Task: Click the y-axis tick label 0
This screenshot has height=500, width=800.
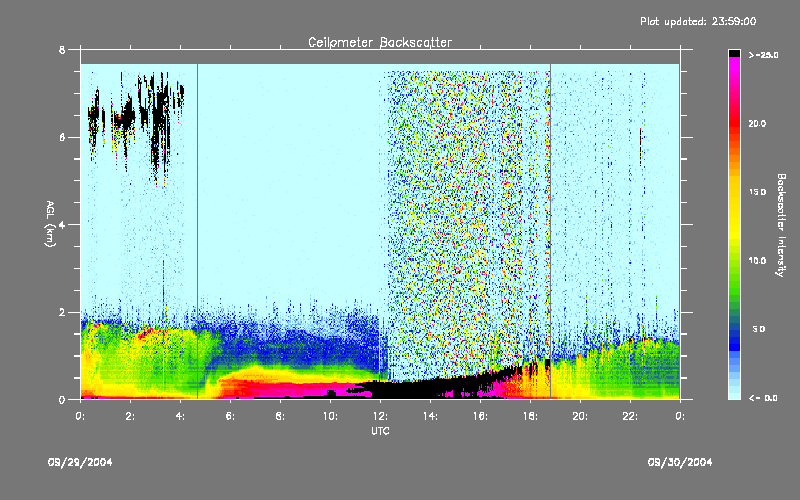Action: pos(62,400)
